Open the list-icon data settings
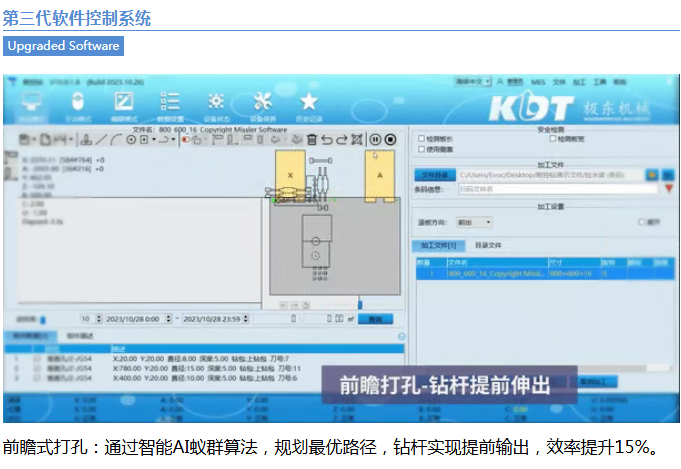The image size is (681, 469). point(170,106)
